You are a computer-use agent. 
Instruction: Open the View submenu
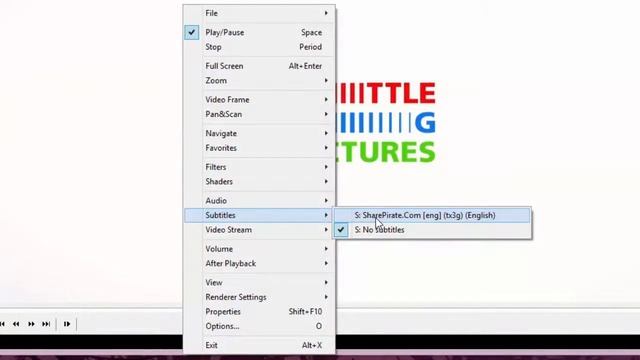[x=259, y=283]
